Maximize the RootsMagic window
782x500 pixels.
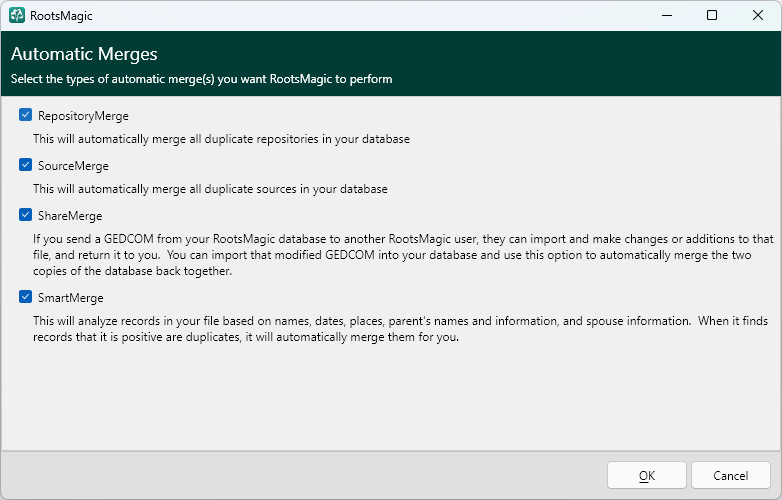[x=712, y=15]
